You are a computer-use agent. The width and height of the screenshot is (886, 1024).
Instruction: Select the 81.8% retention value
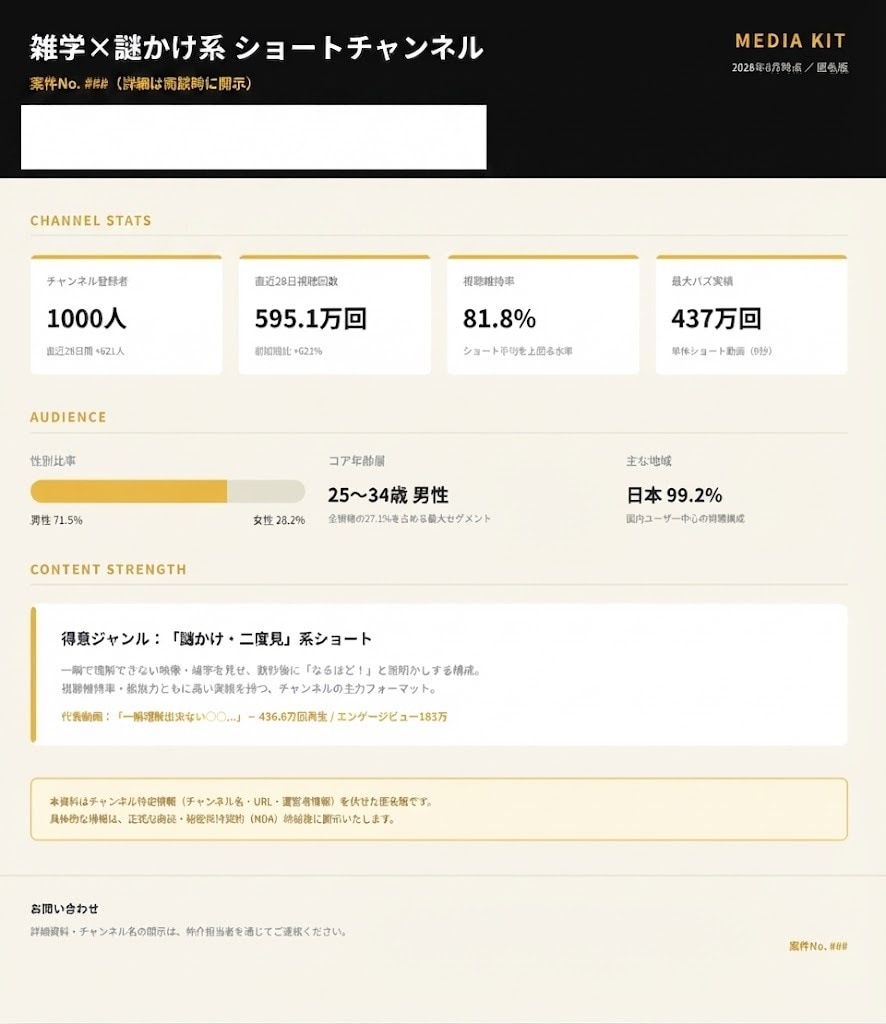pos(499,319)
